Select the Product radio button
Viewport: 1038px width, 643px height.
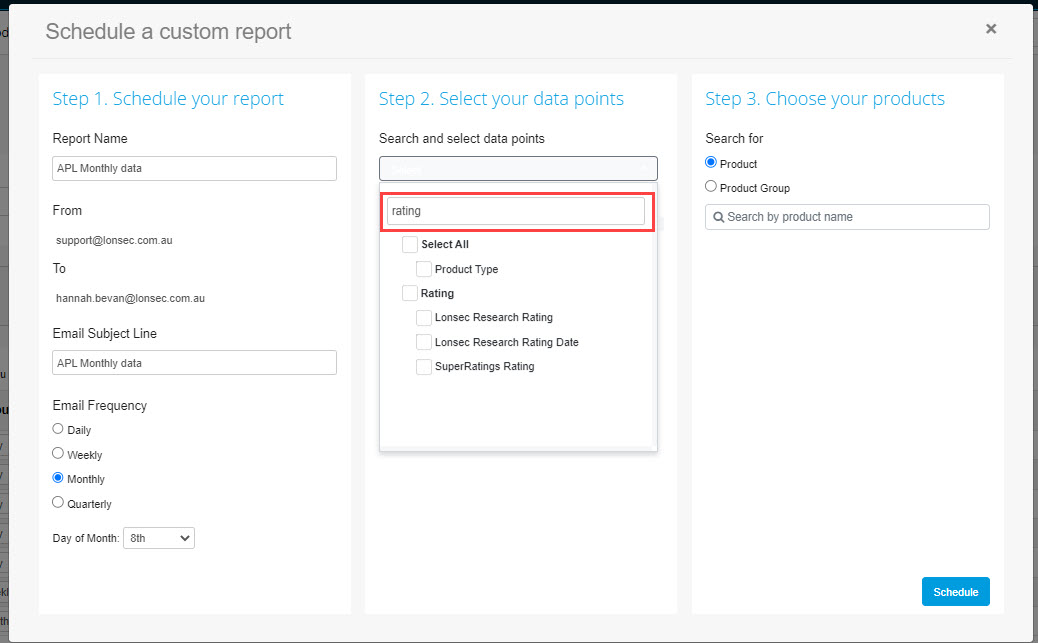[x=711, y=162]
